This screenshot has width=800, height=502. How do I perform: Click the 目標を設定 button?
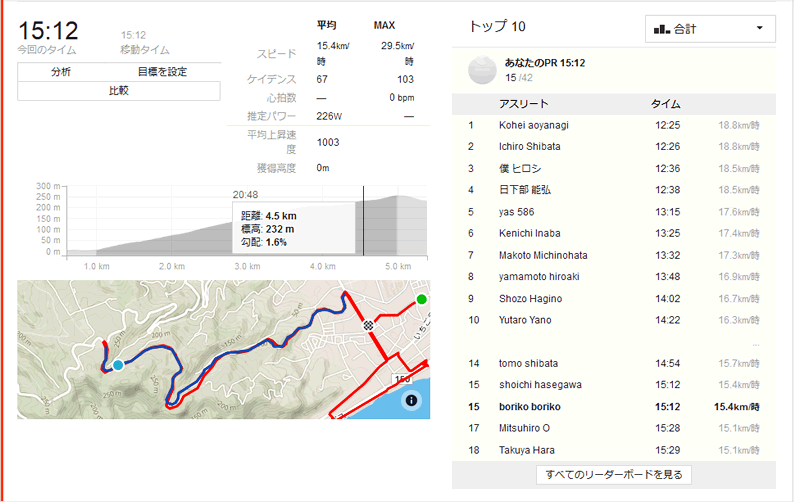(162, 71)
